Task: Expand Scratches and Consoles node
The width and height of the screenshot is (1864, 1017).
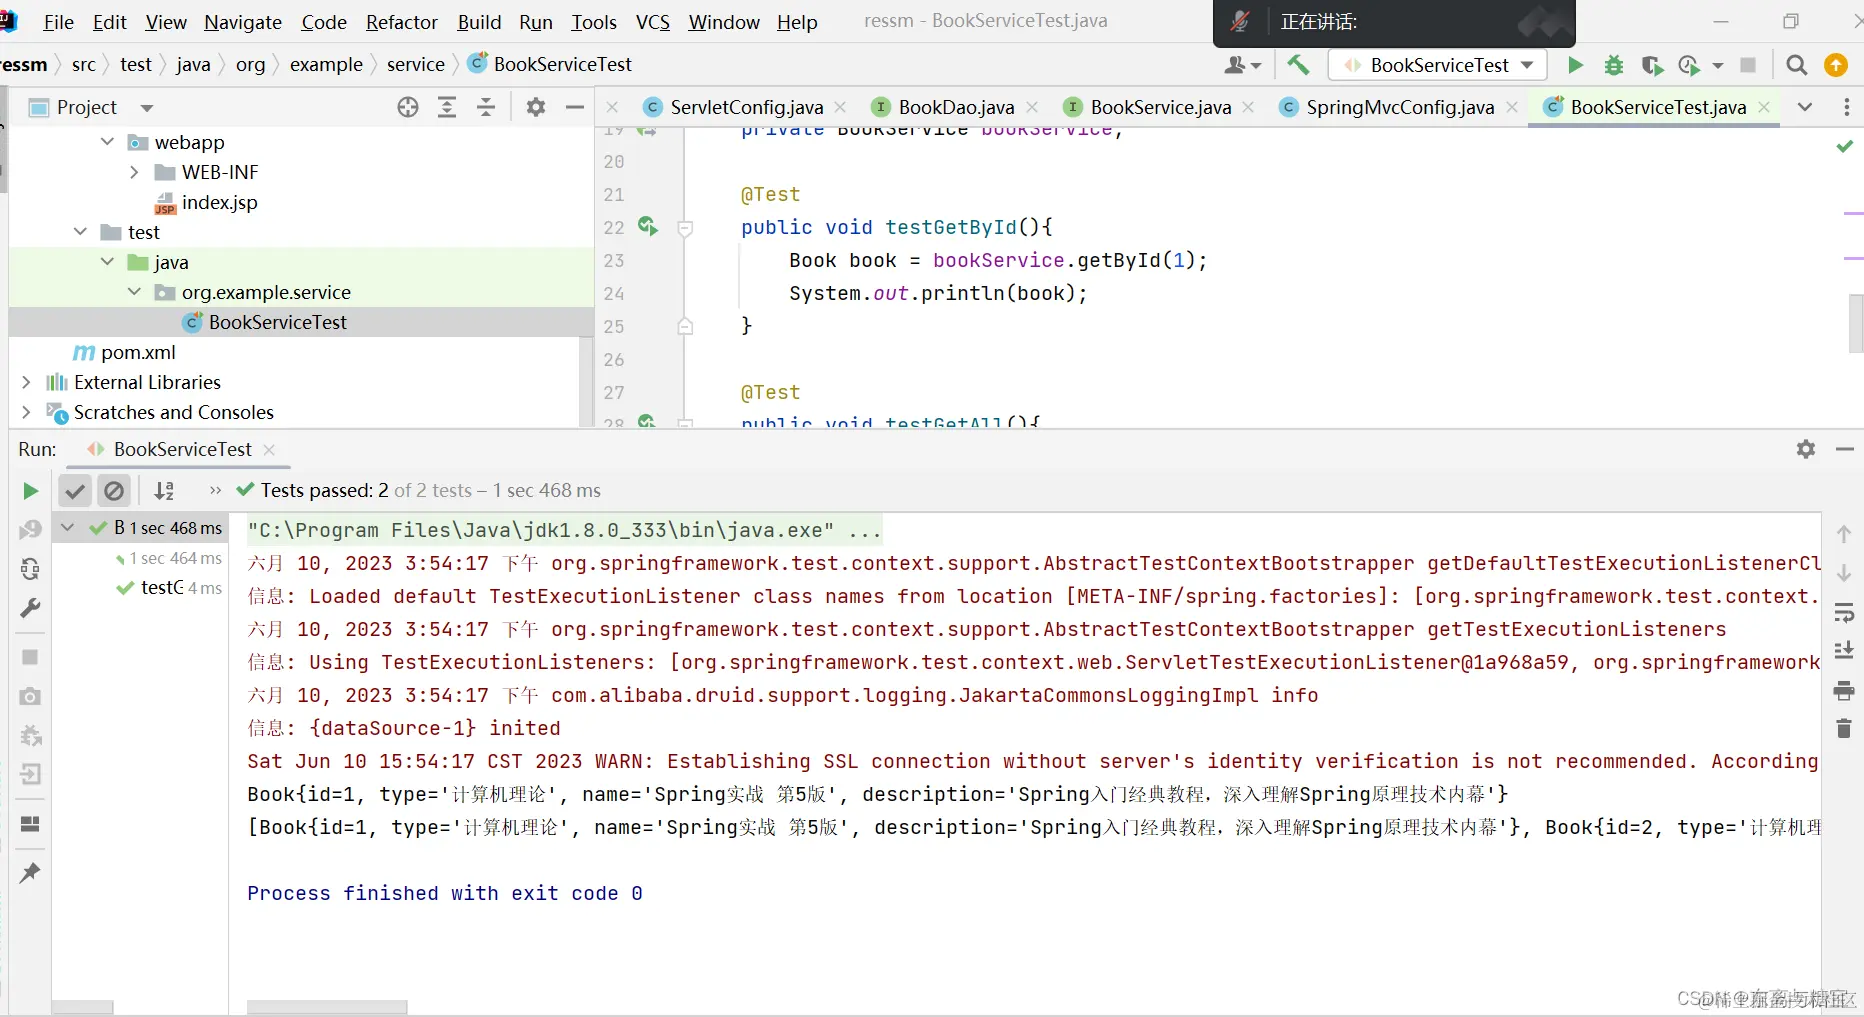Action: pyautogui.click(x=26, y=412)
